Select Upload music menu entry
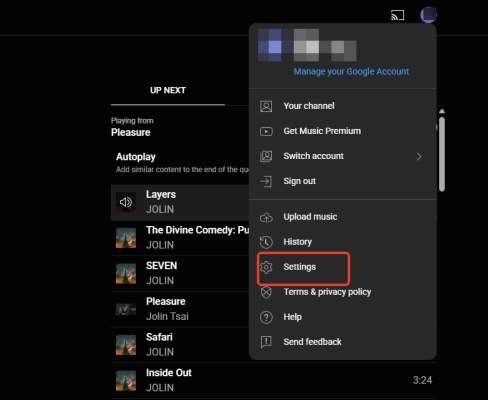 343,217
